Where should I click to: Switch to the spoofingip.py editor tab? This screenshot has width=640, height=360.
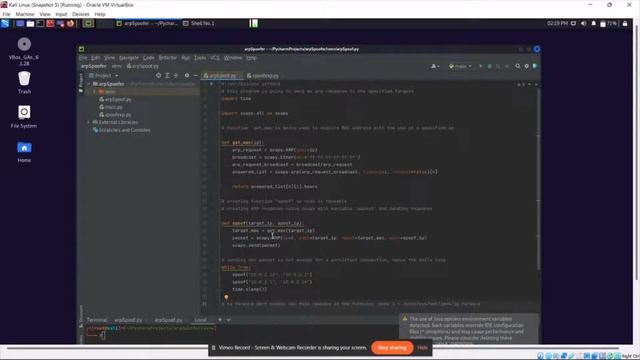[x=263, y=76]
